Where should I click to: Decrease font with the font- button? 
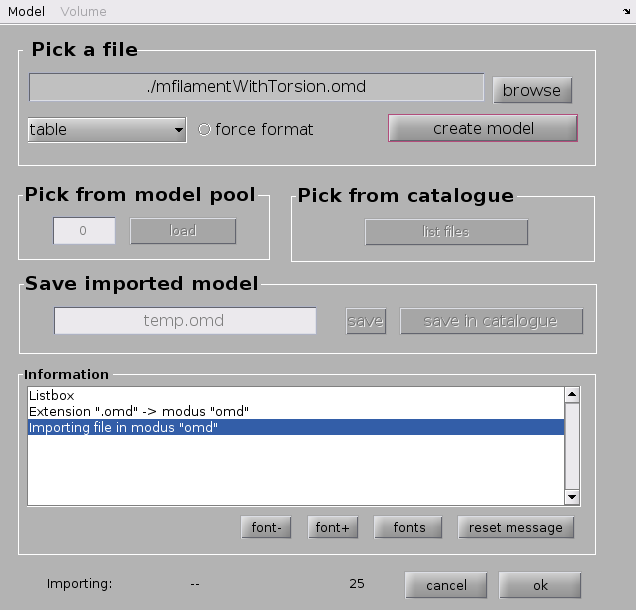point(266,527)
